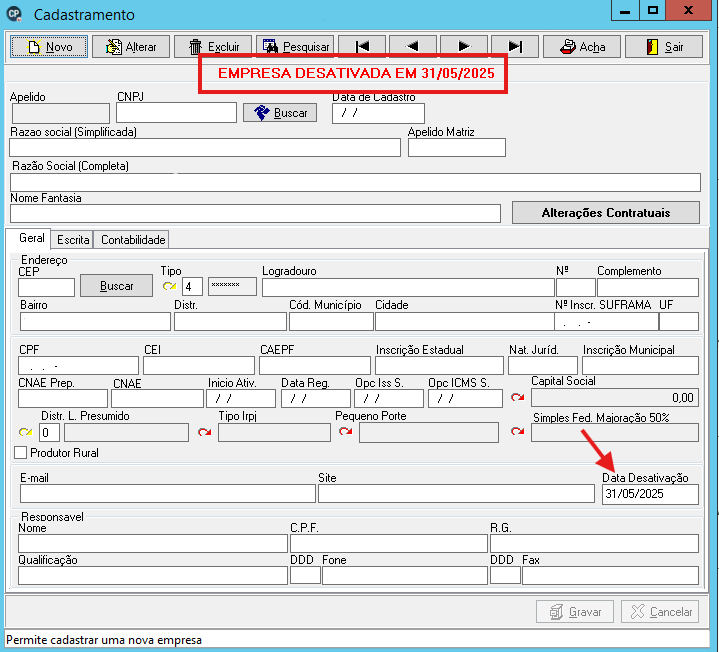Open Alterações Contratuais button
The width and height of the screenshot is (719, 652).
click(x=606, y=213)
